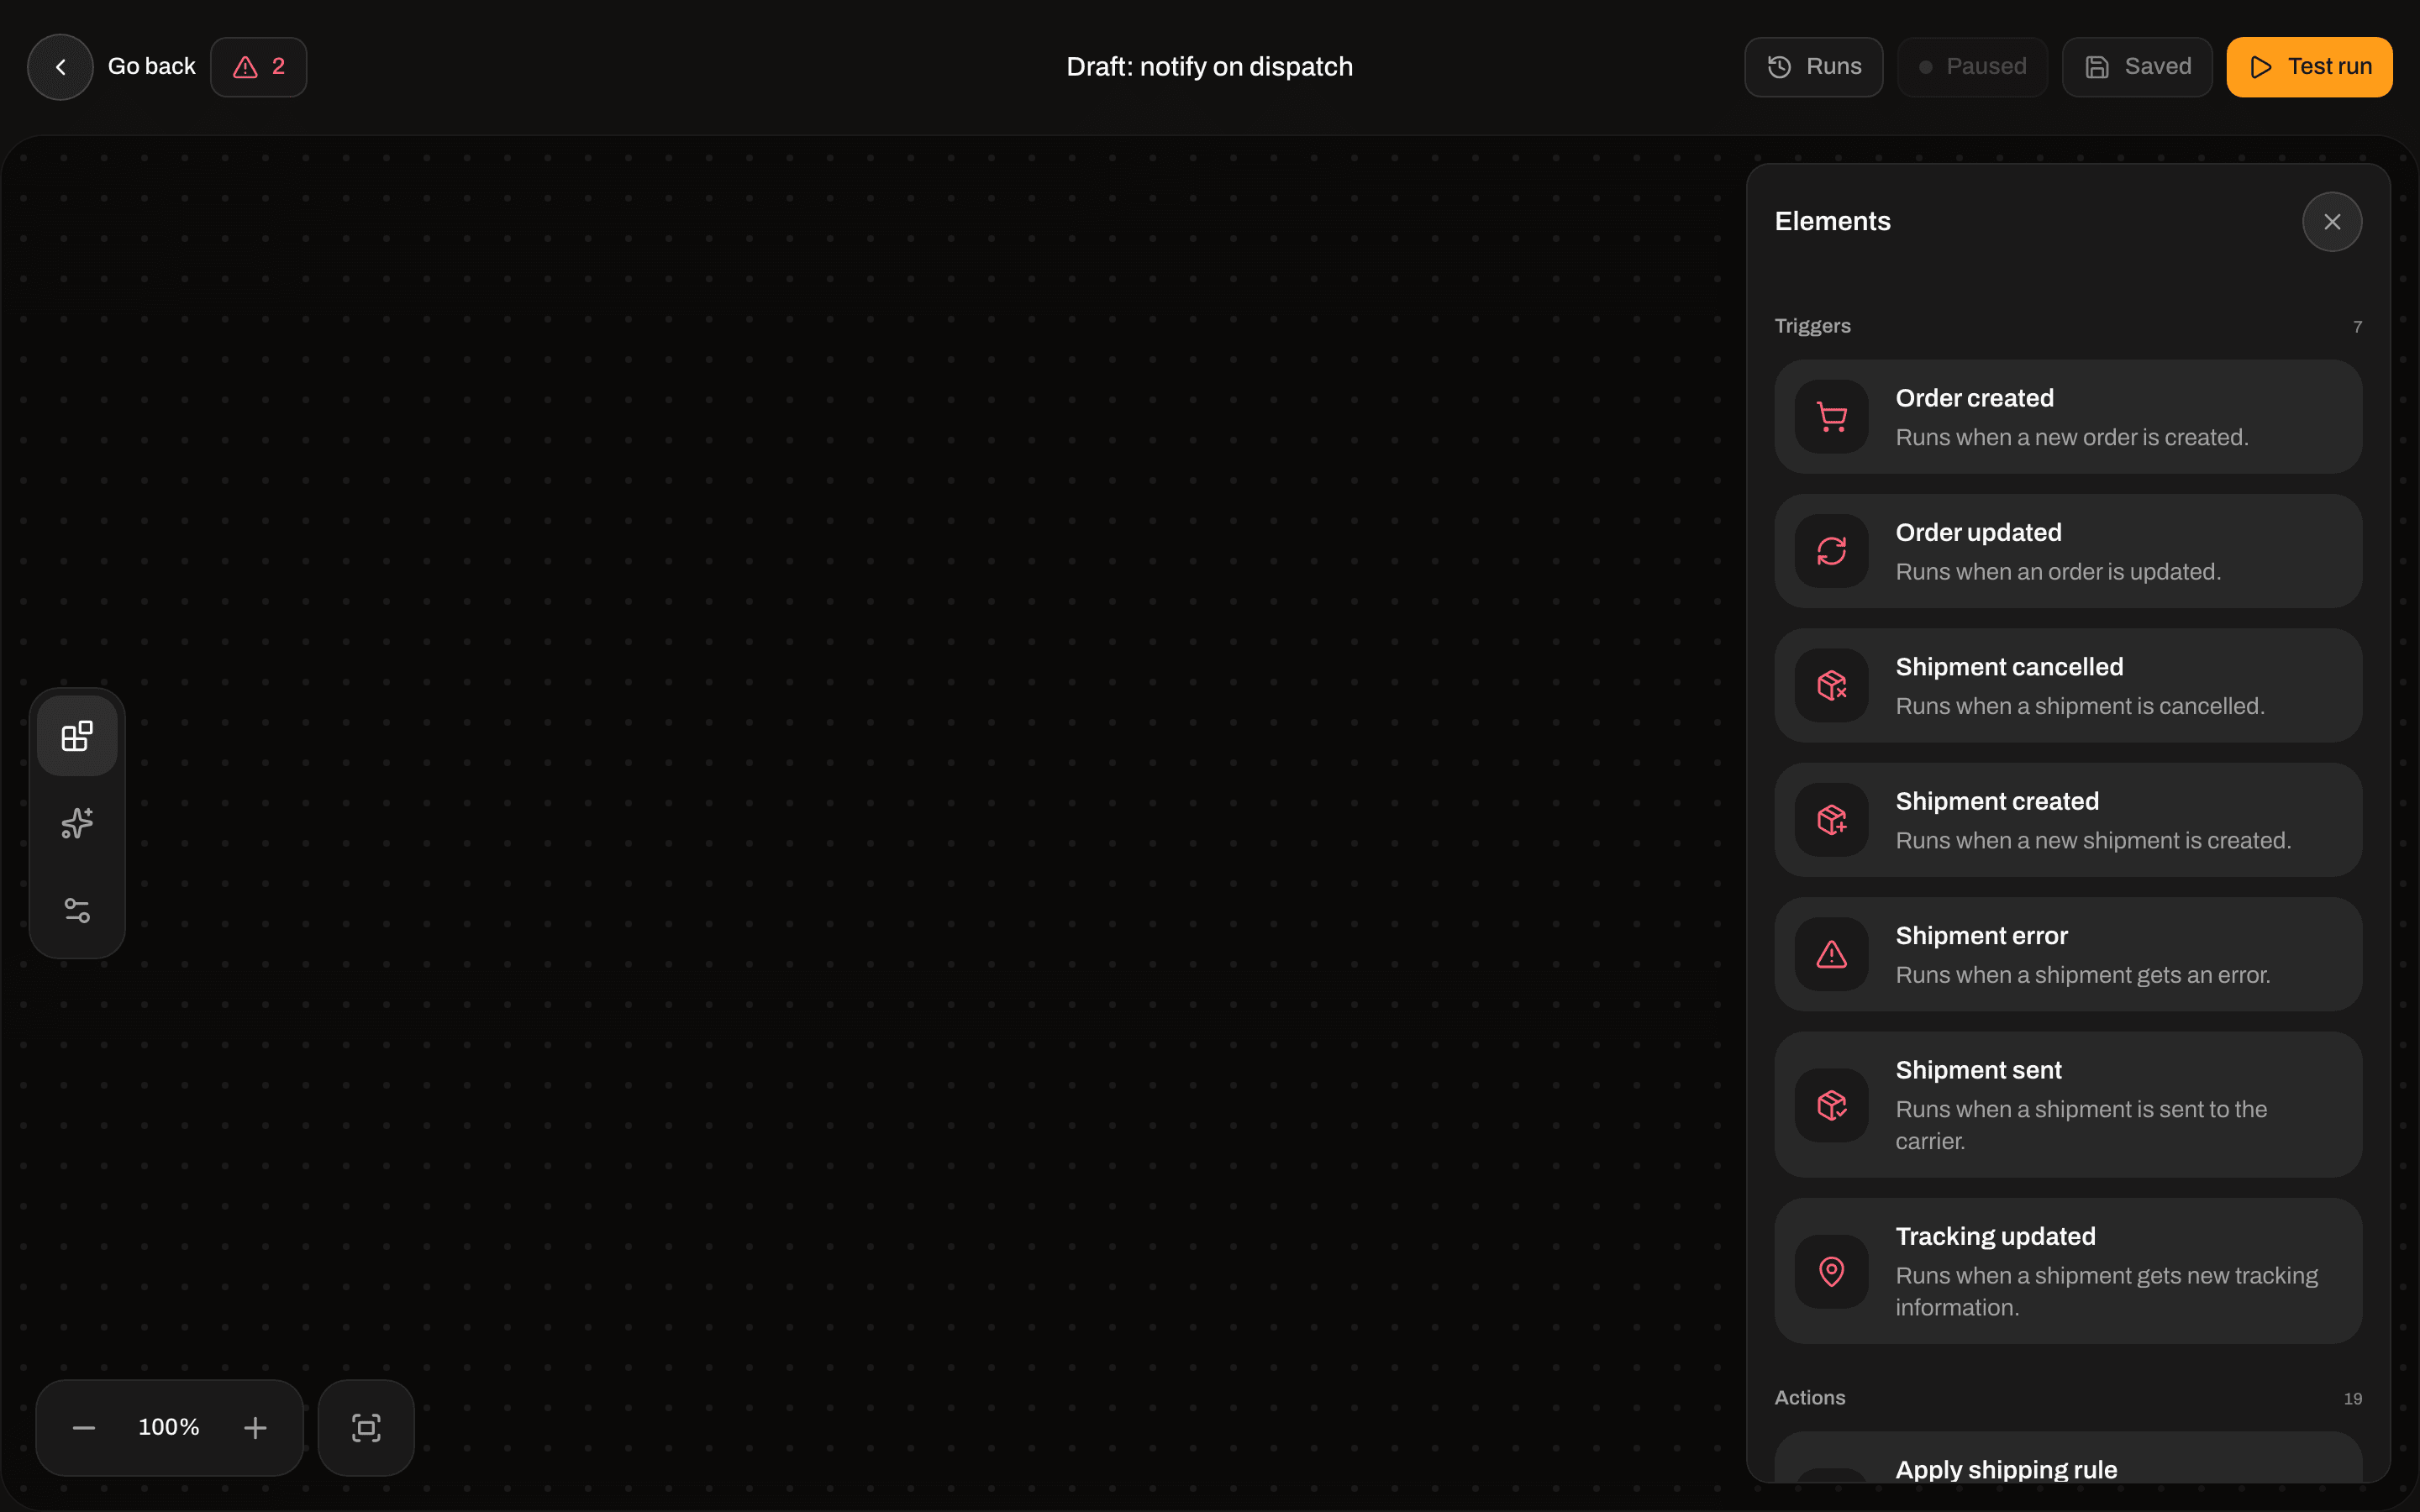Select the Order updated trigger title
Image resolution: width=2420 pixels, height=1512 pixels.
(x=1979, y=533)
